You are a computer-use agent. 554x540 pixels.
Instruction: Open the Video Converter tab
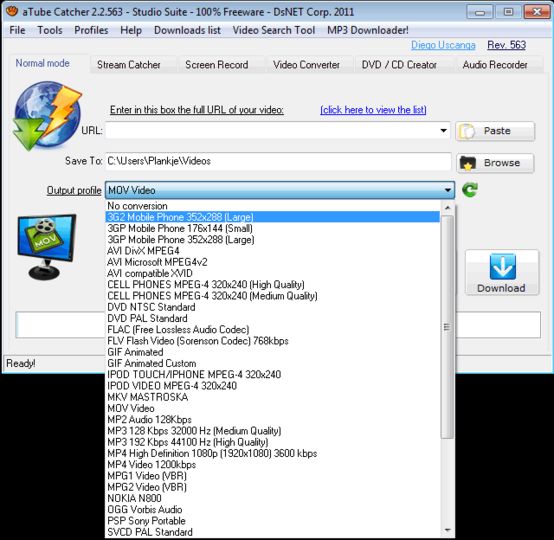(306, 65)
